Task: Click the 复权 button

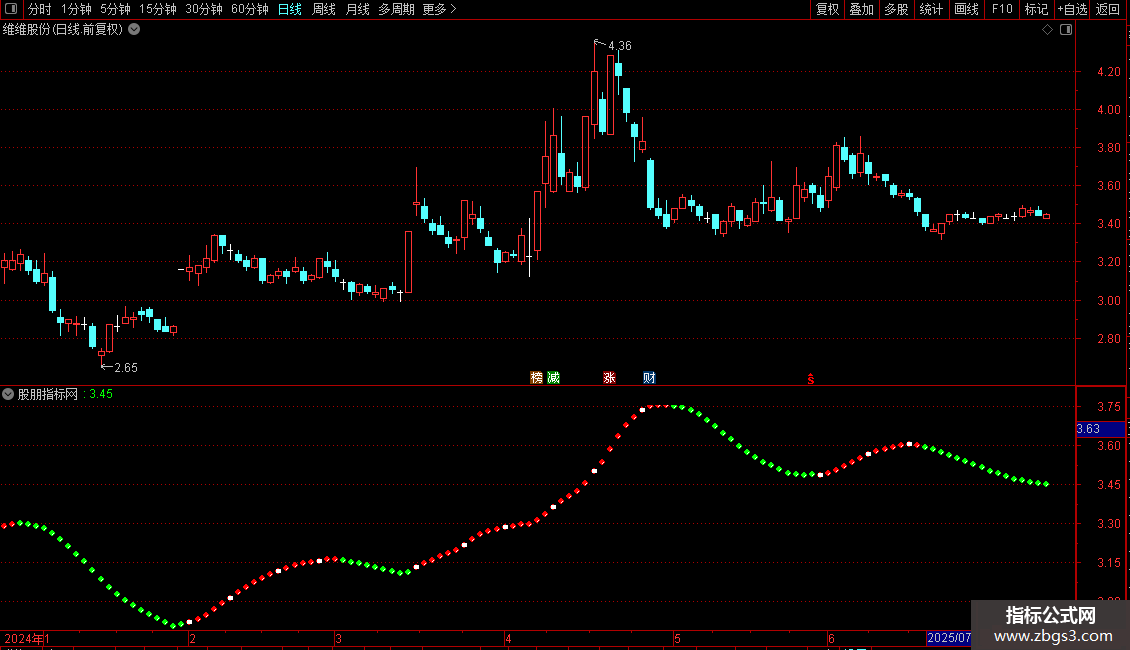Action: coord(827,9)
